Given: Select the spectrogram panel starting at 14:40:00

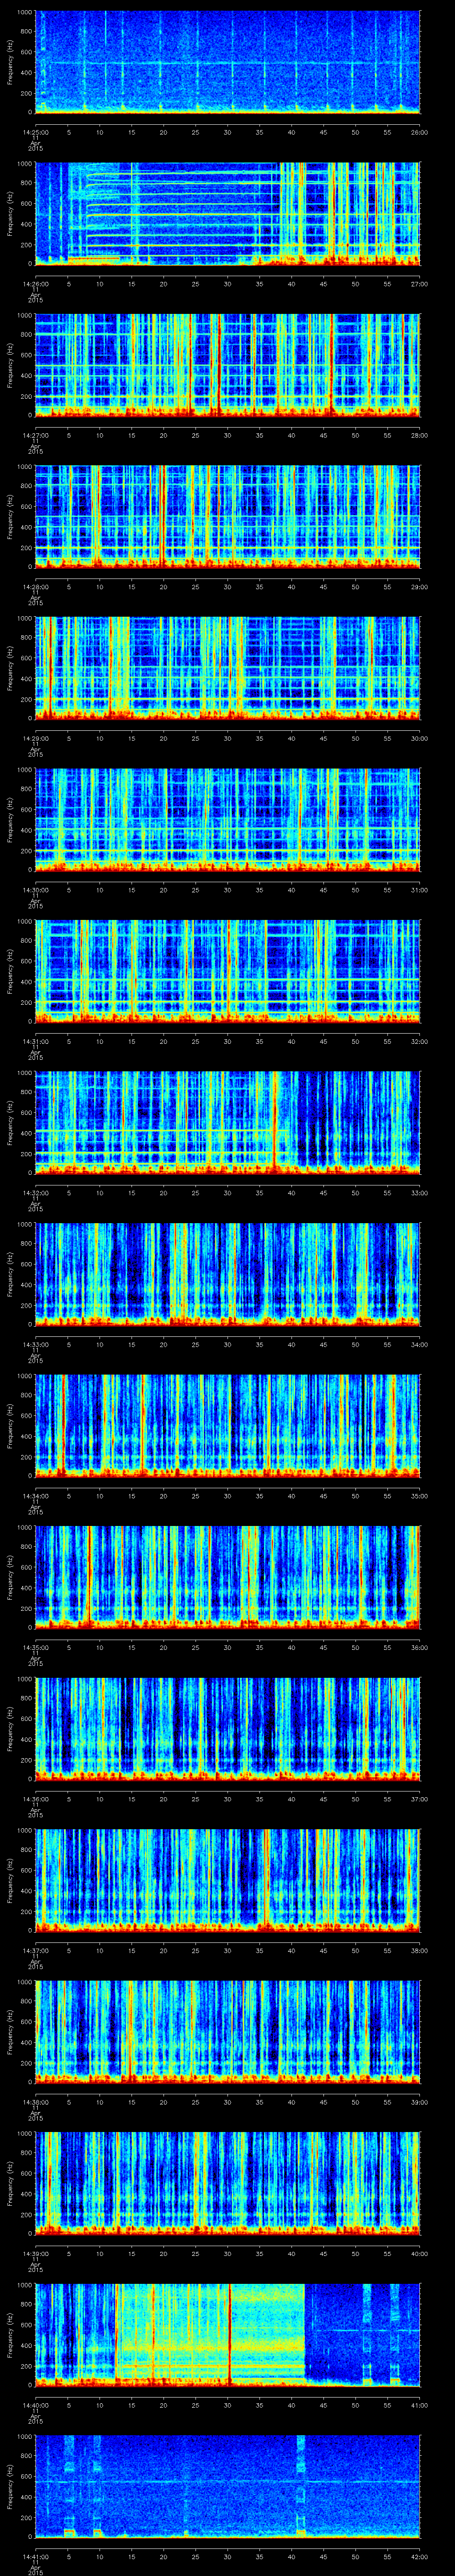Looking at the screenshot, I should tap(227, 2334).
